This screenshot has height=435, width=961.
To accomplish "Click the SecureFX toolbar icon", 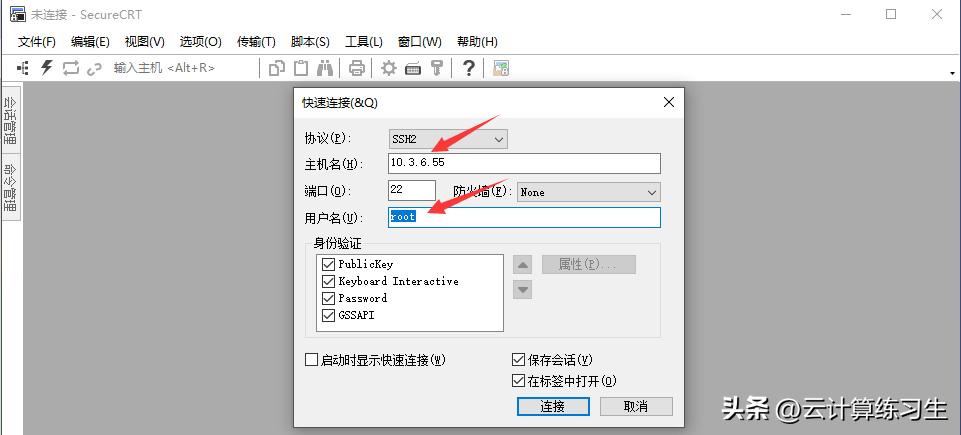I will [501, 68].
